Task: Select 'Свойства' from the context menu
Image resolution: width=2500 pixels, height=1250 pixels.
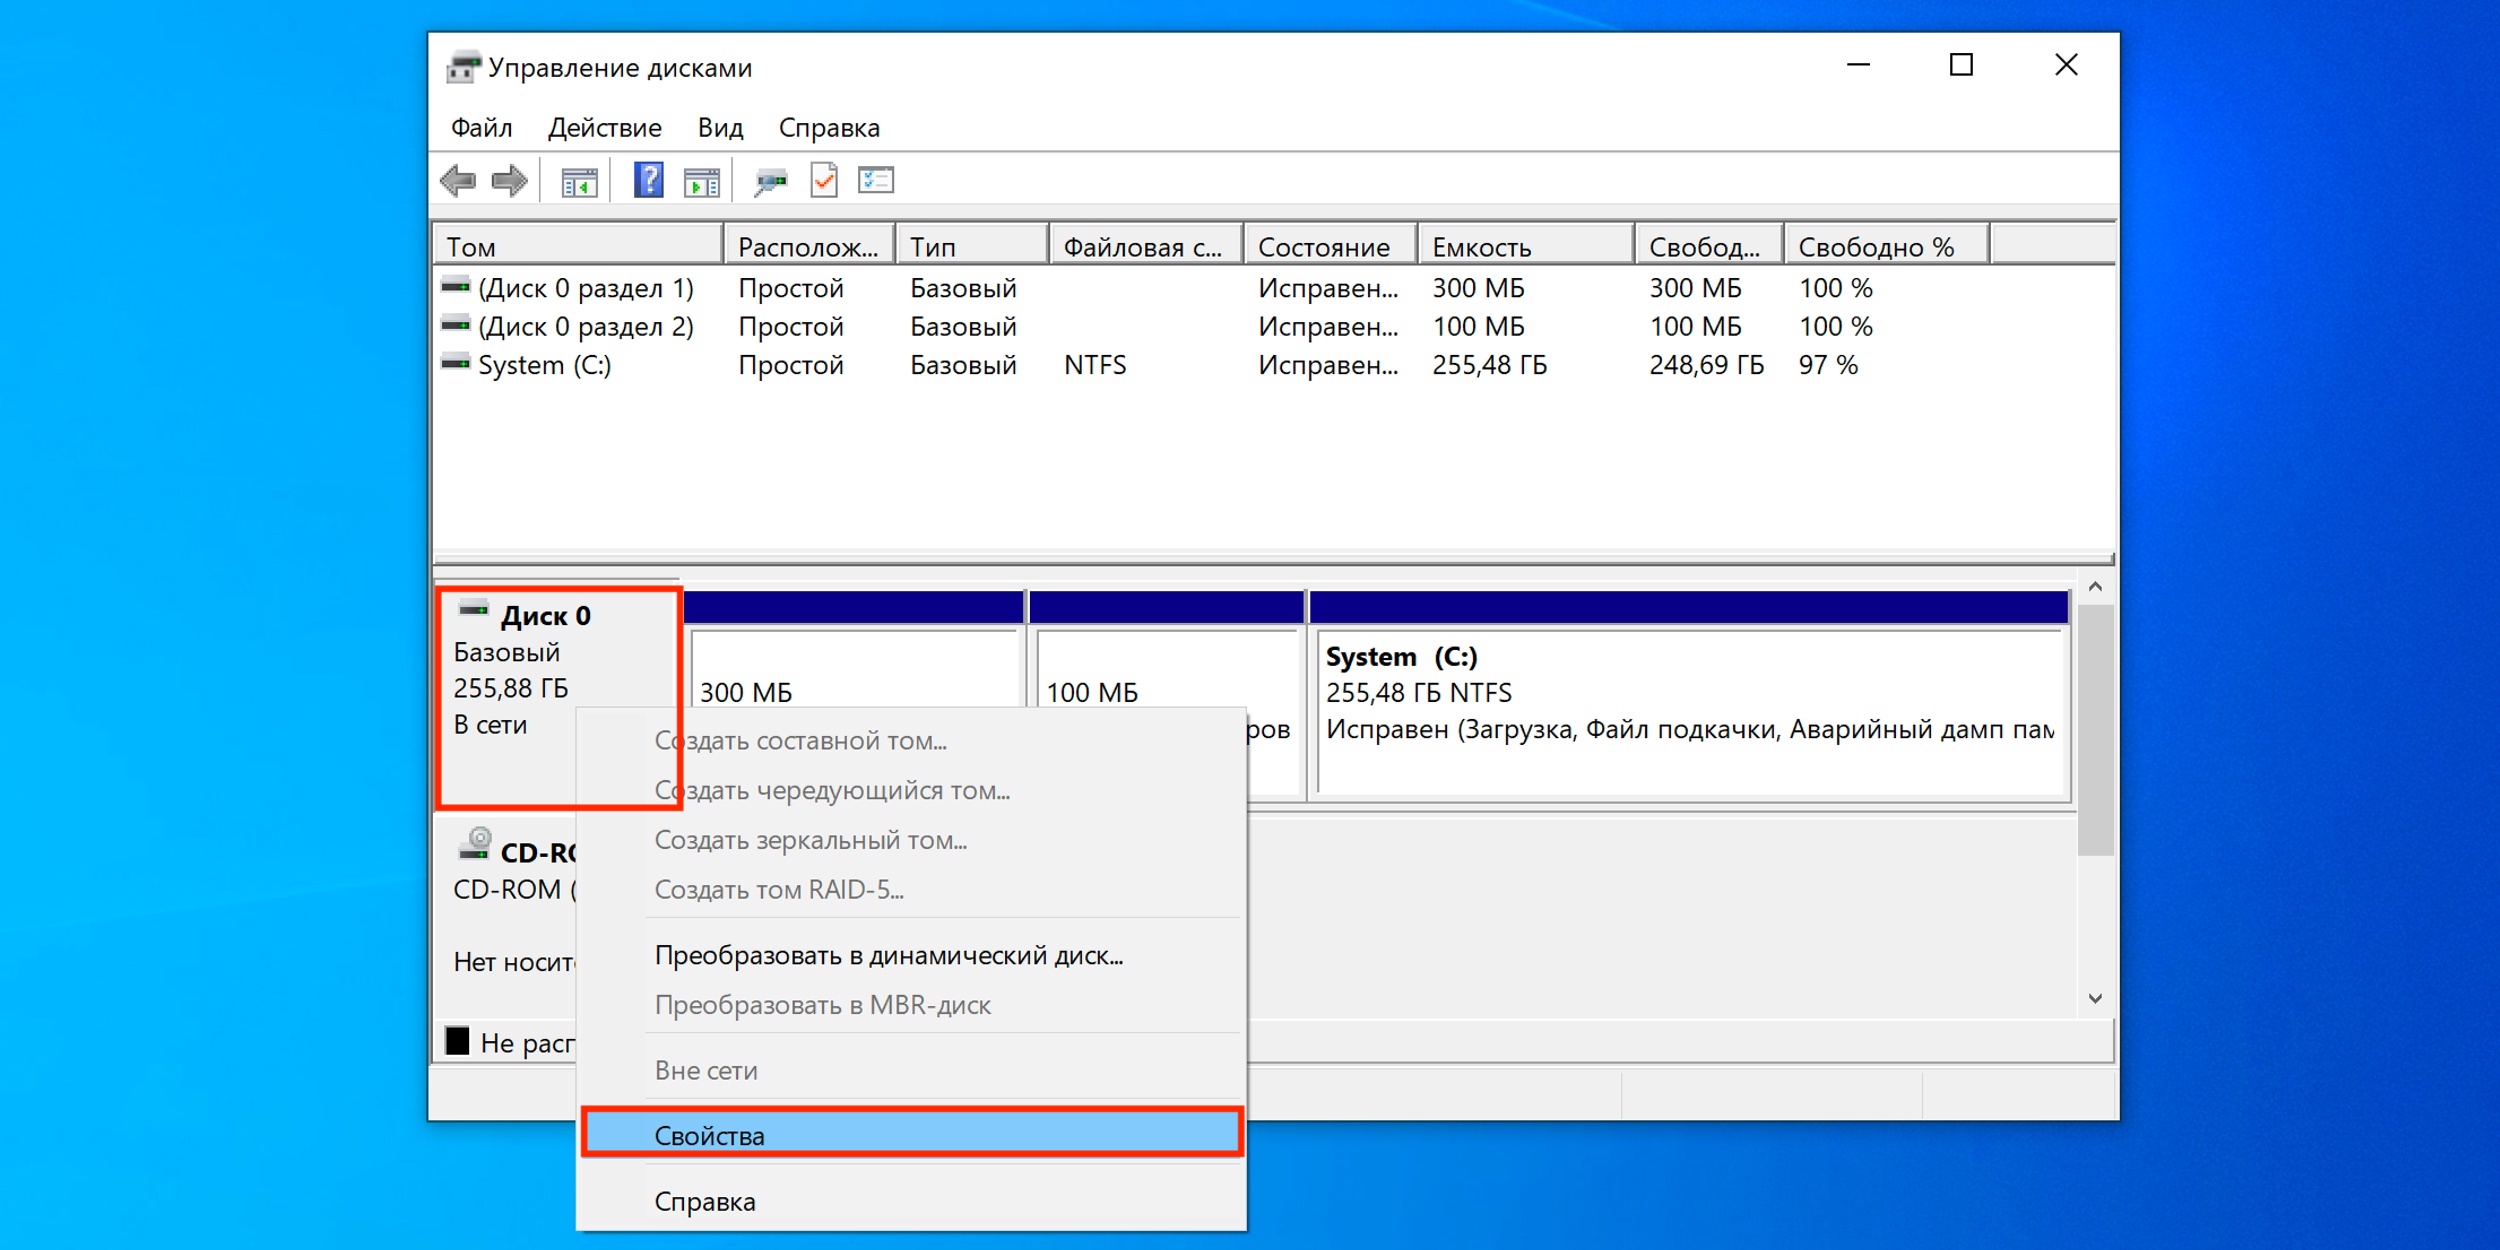Action: (x=941, y=1135)
